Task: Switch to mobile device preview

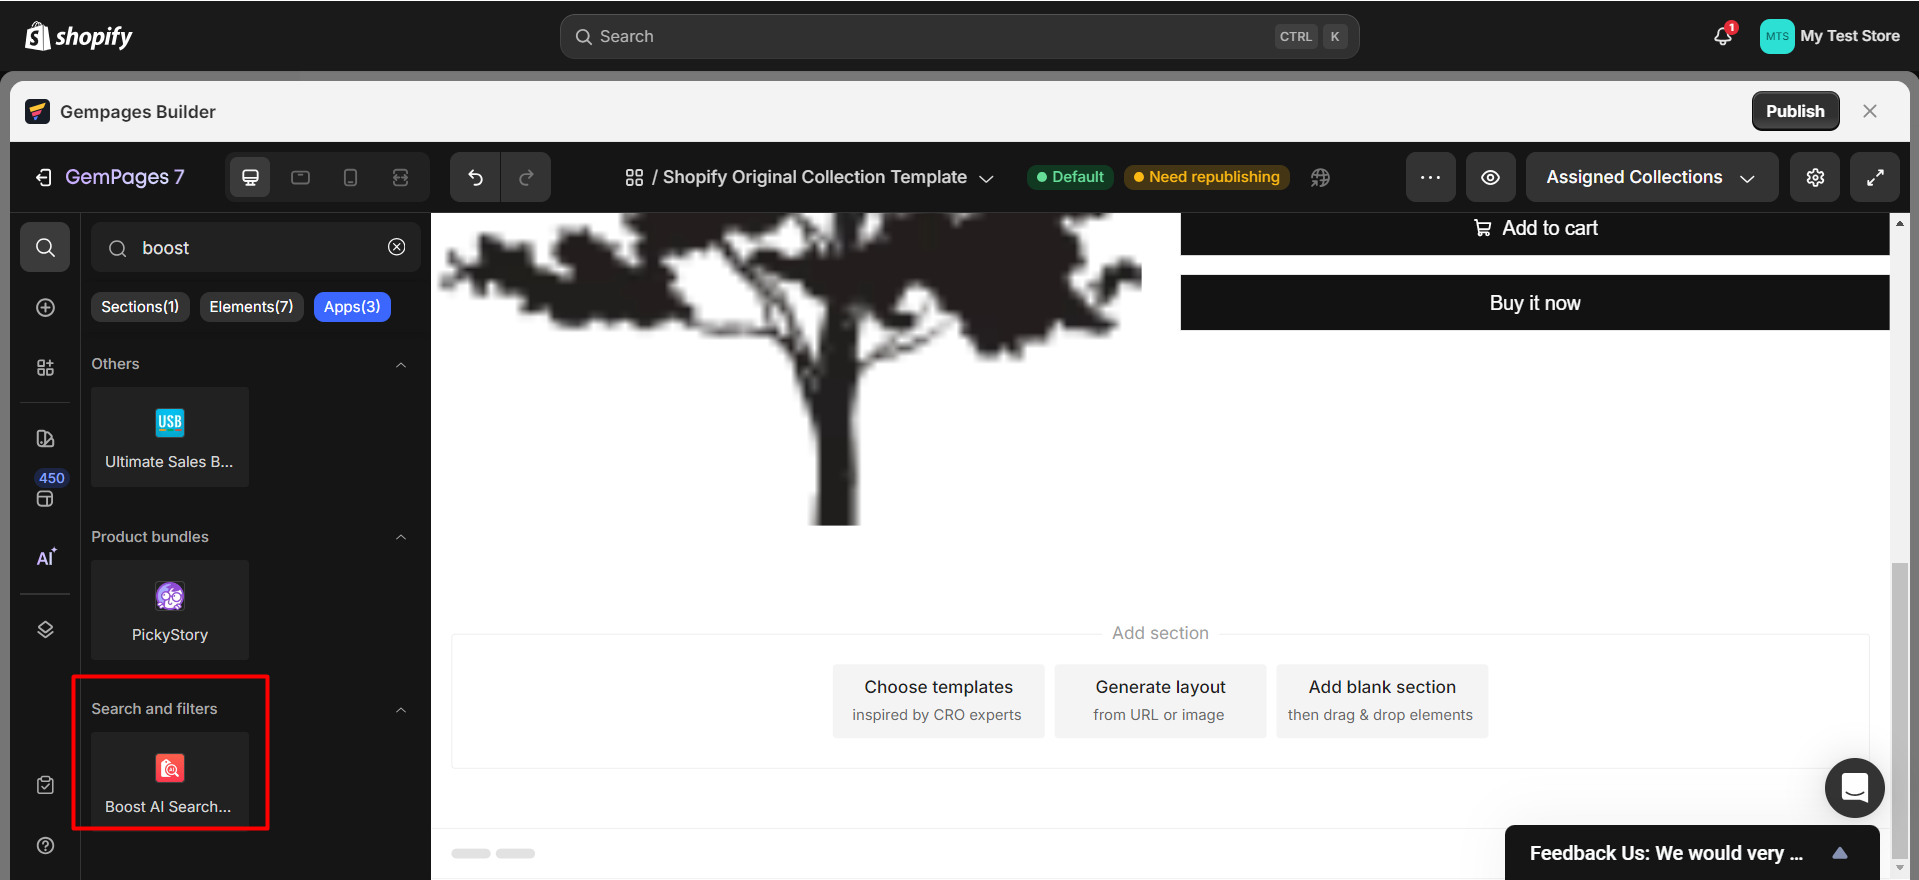Action: click(x=350, y=178)
